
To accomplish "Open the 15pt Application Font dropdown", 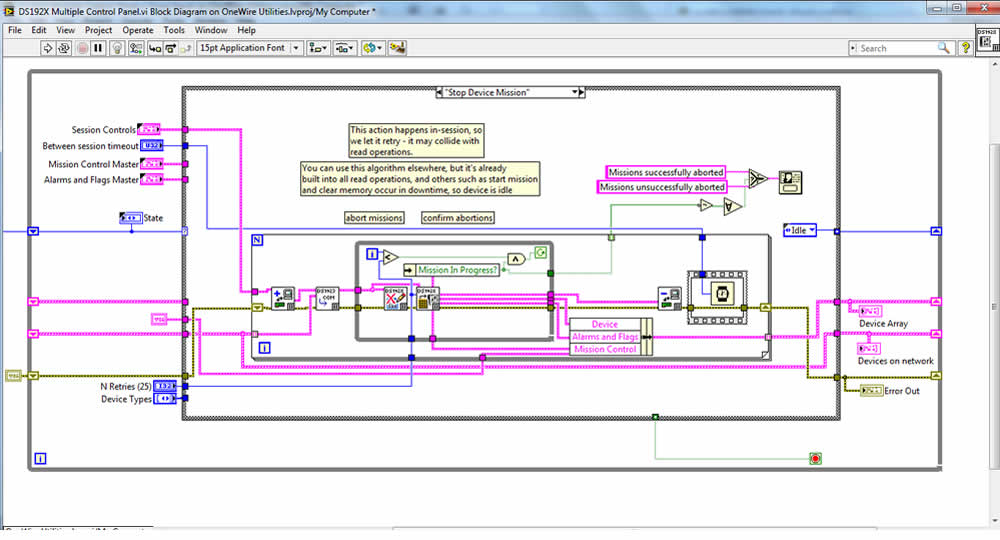I will click(249, 48).
